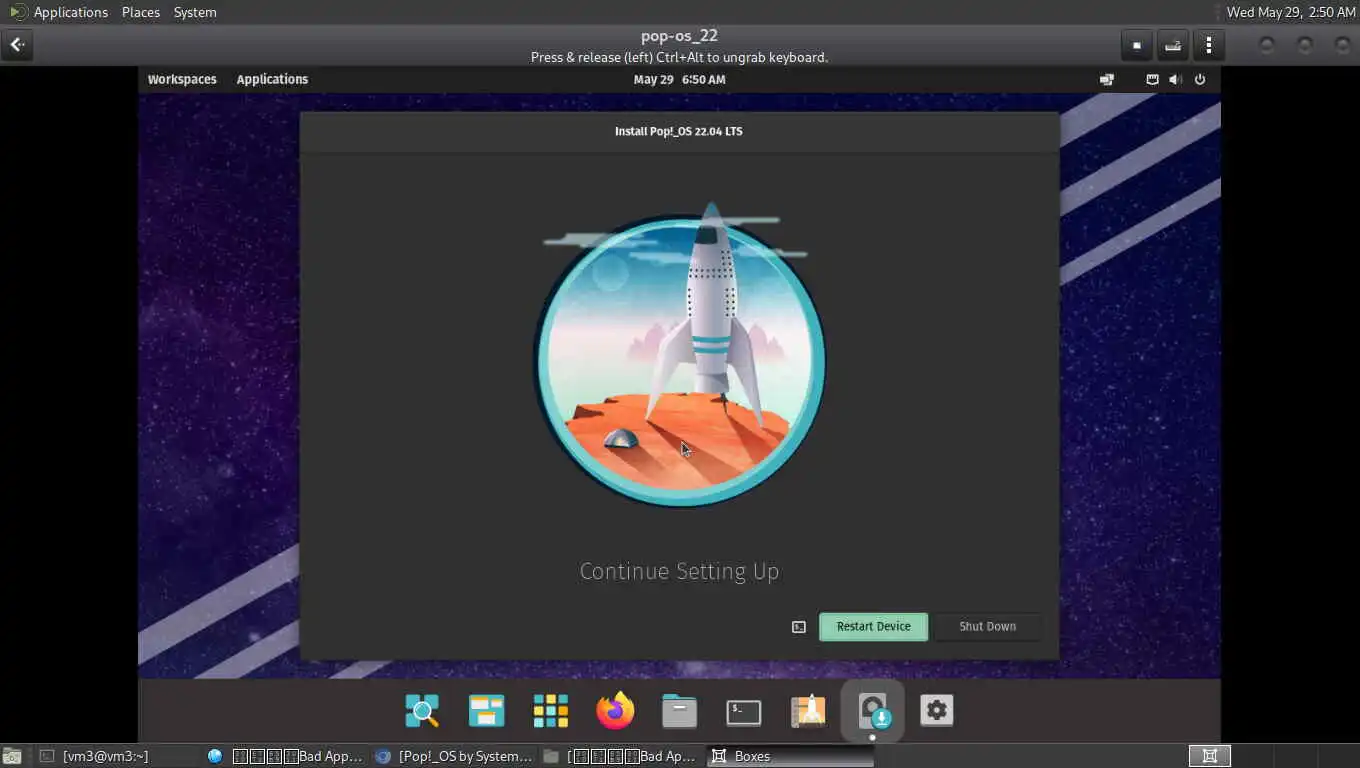1360x768 pixels.
Task: Launch the Terminal from the dock
Action: [743, 712]
